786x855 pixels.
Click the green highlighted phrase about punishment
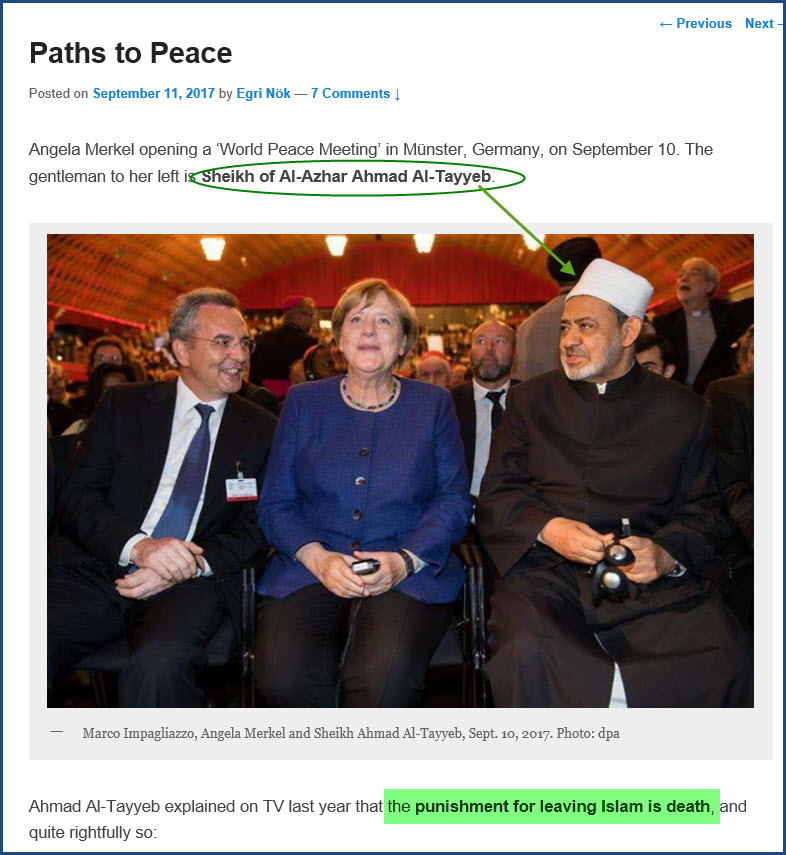point(551,806)
